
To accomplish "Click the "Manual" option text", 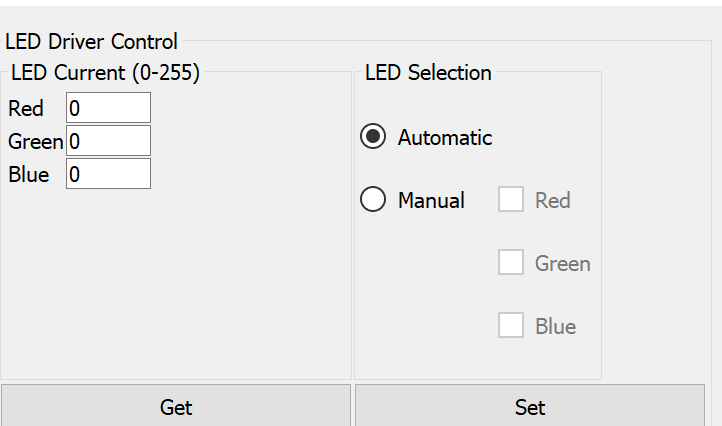I will point(431,200).
